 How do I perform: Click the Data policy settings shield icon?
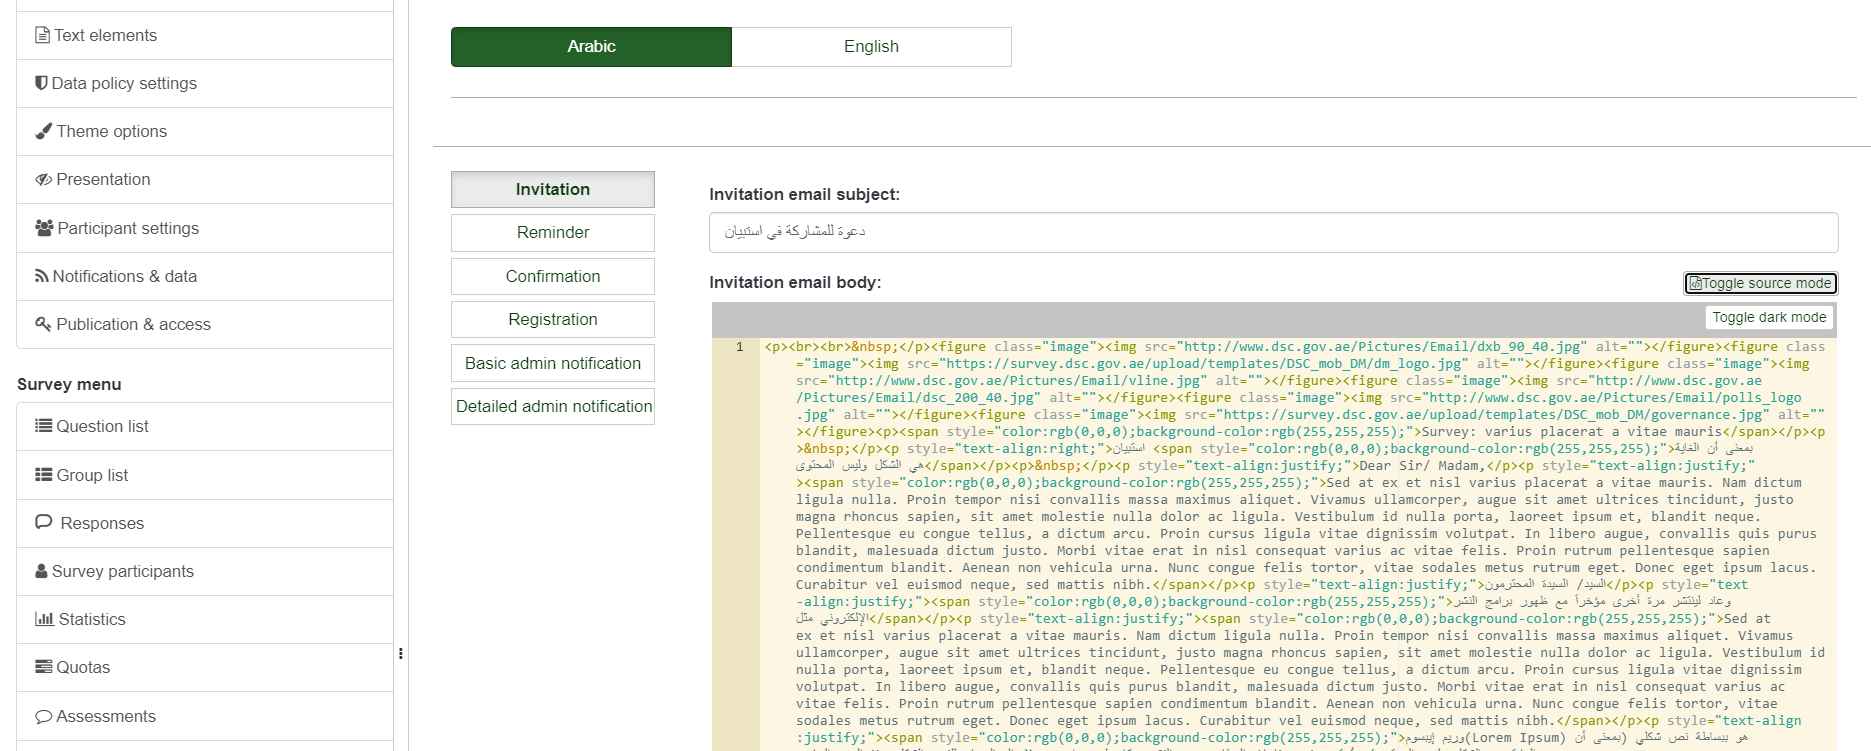pos(41,83)
